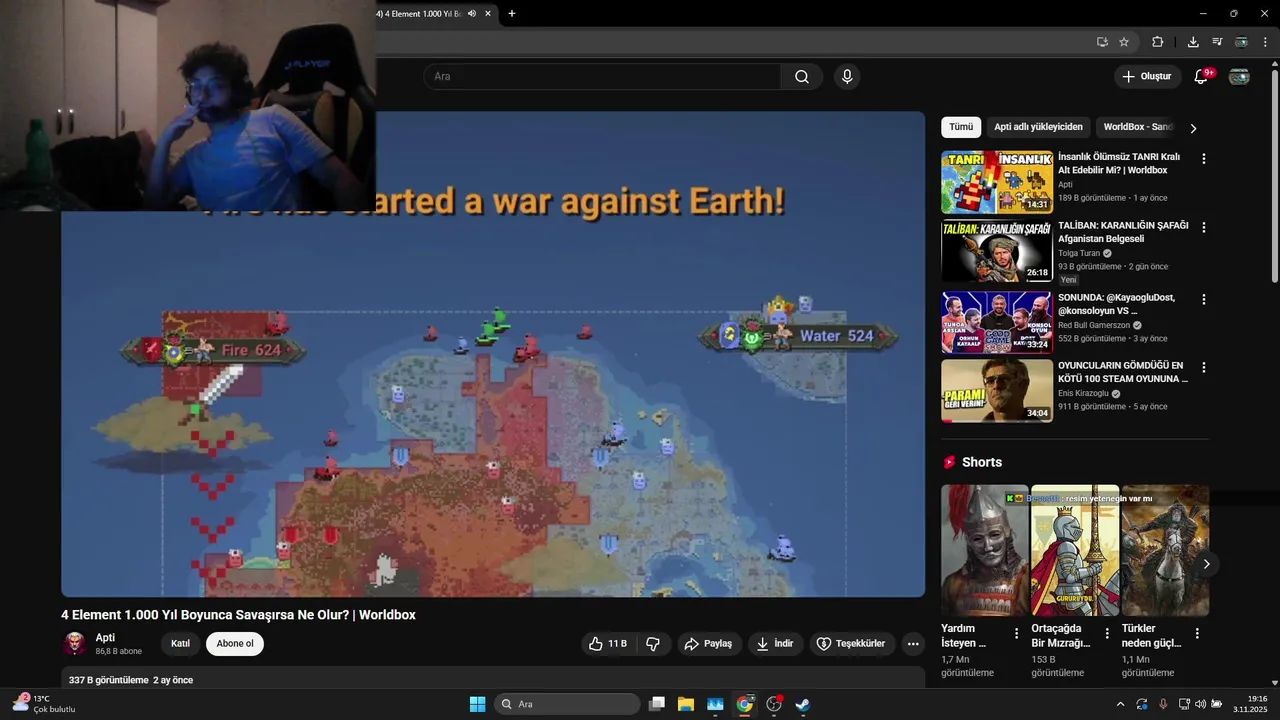Show hidden system tray icons chevron
The height and width of the screenshot is (720, 1280).
(x=1120, y=704)
